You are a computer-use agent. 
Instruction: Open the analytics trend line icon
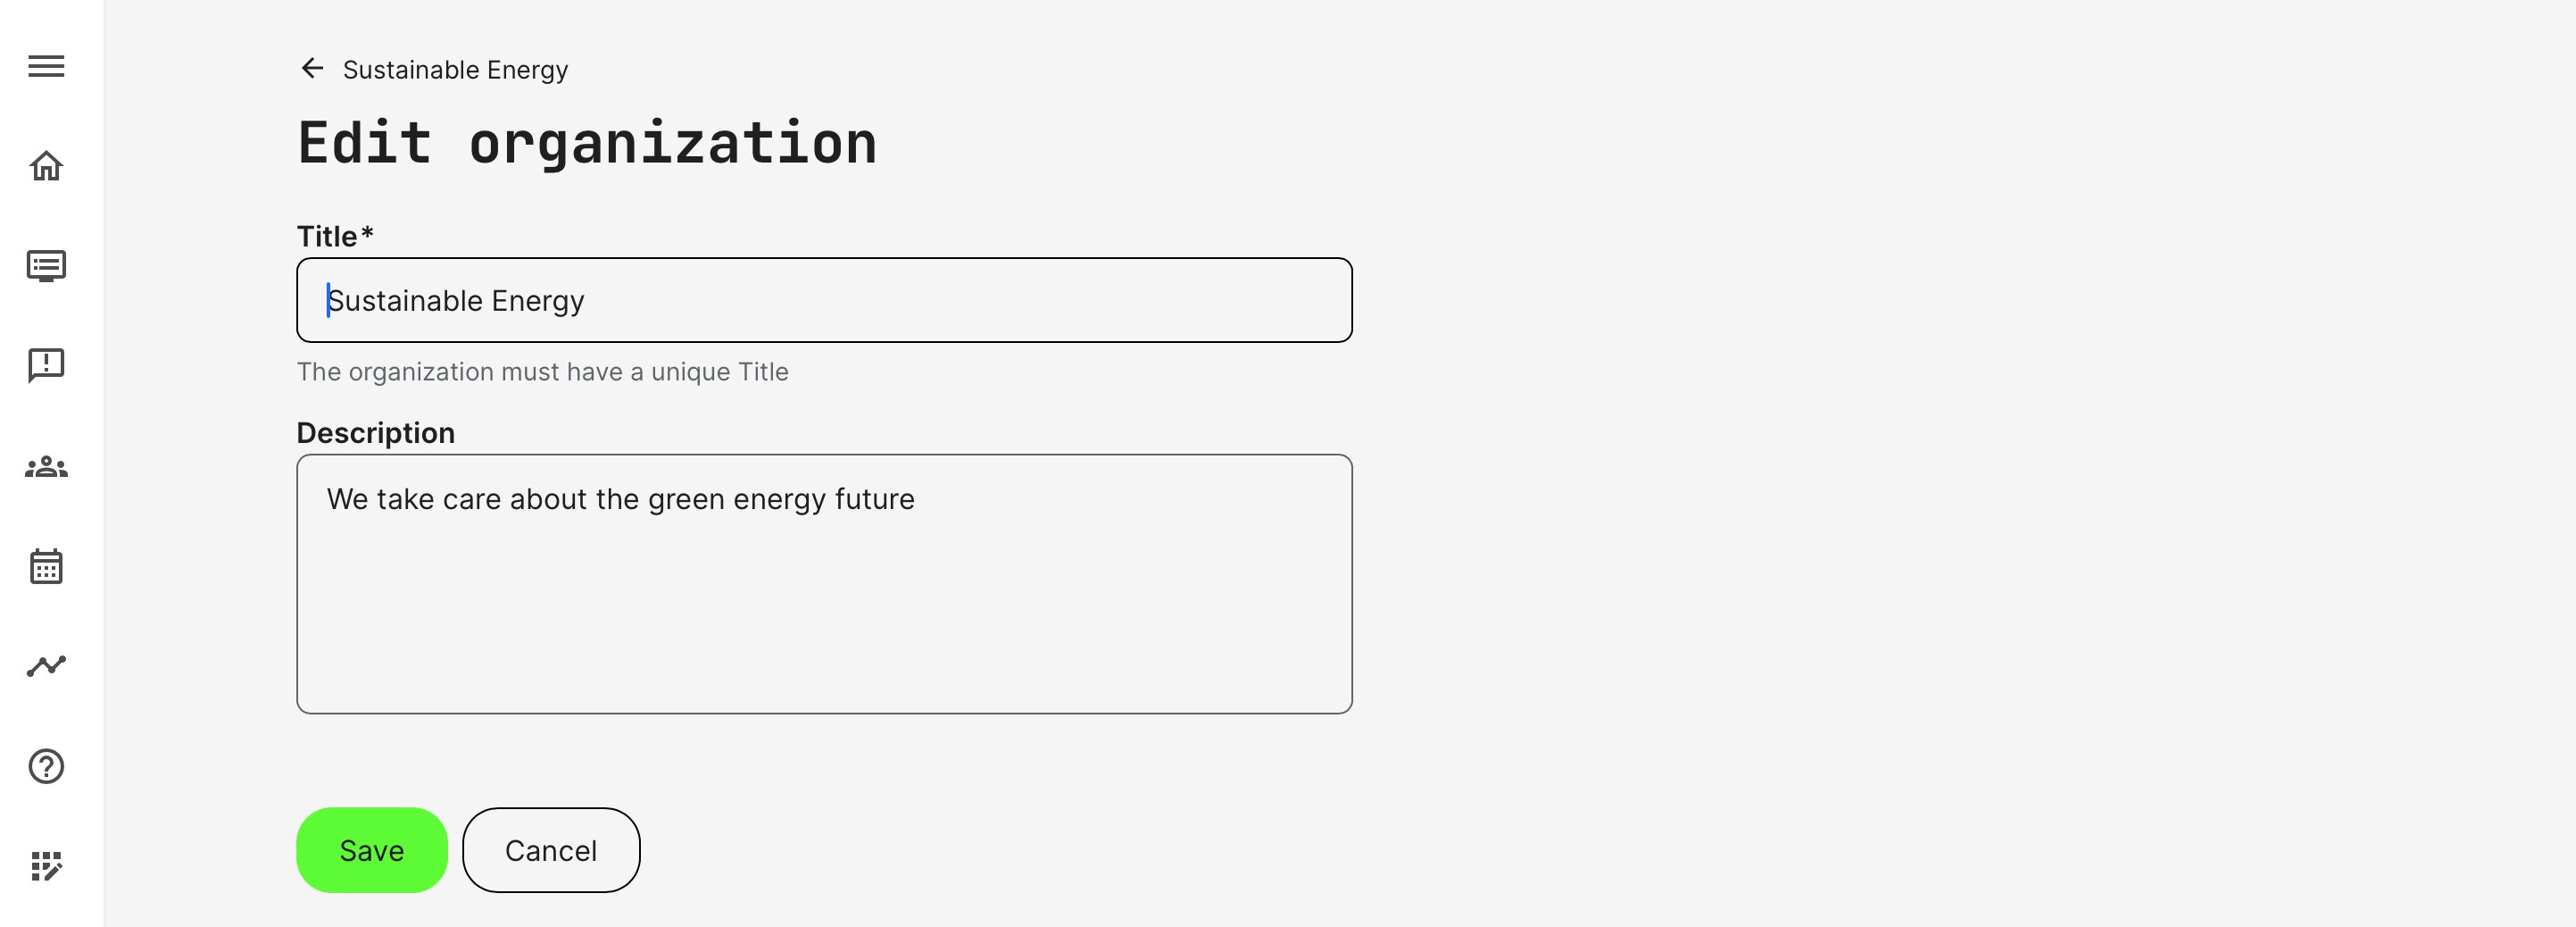click(46, 666)
